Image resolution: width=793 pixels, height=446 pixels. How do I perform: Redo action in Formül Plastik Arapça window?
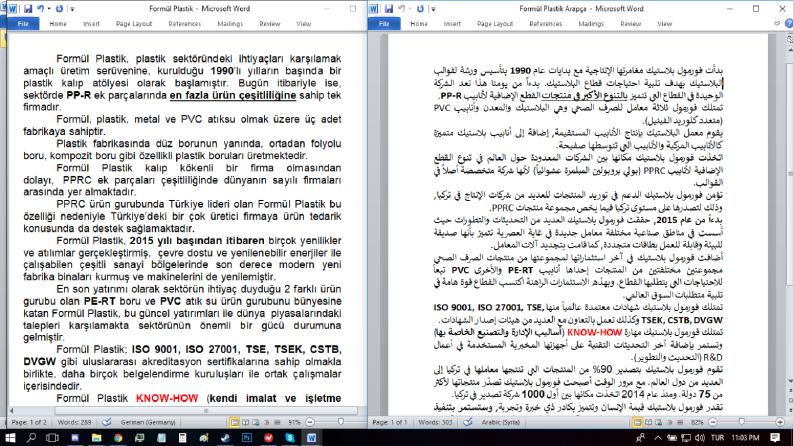click(420, 9)
